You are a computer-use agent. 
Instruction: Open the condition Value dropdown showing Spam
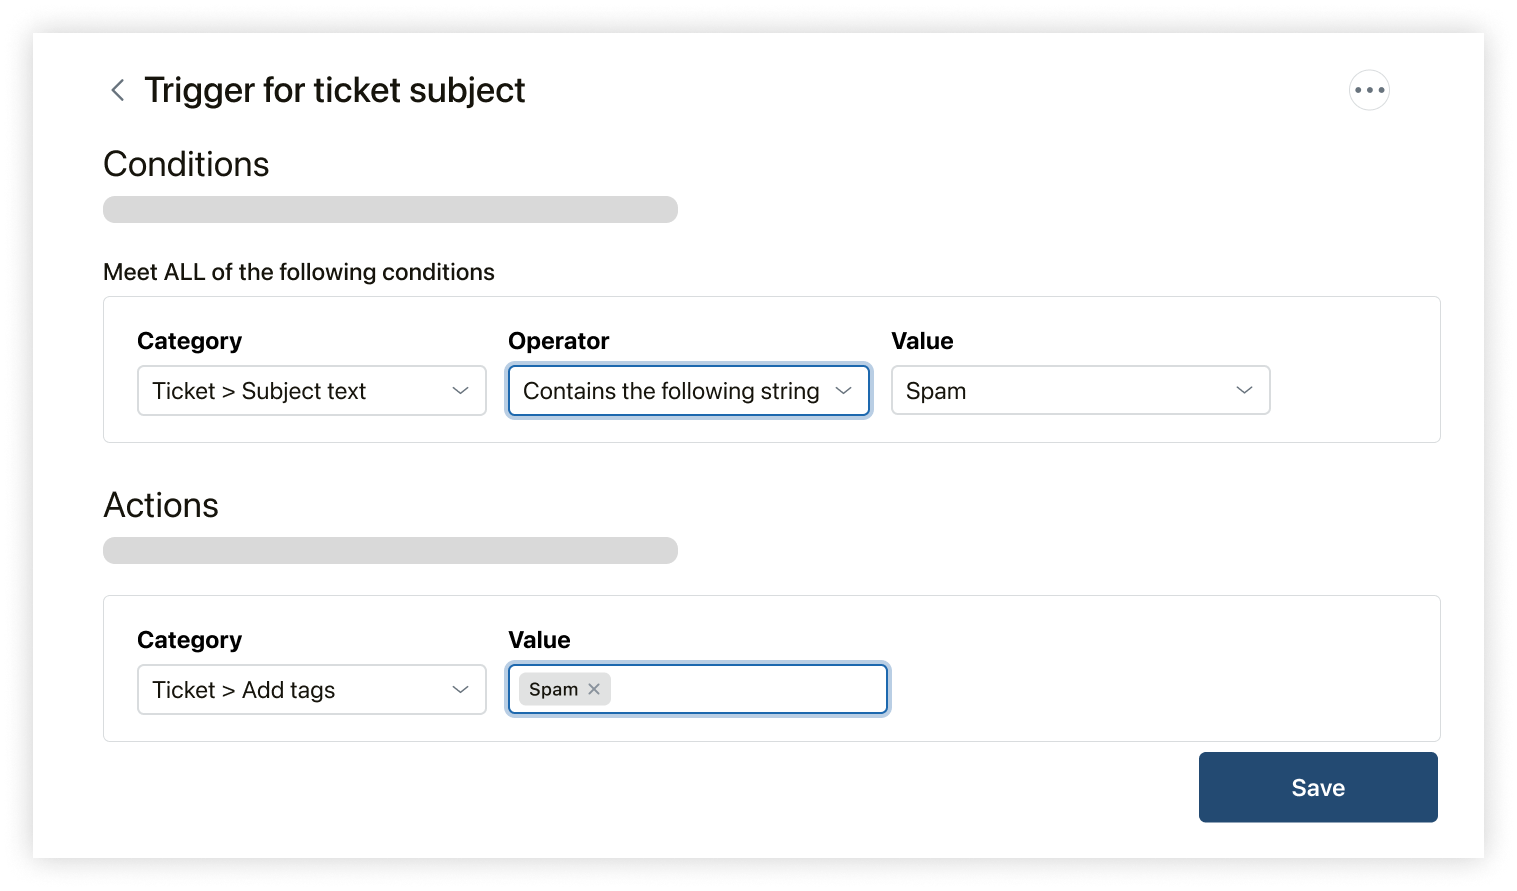[1060, 390]
